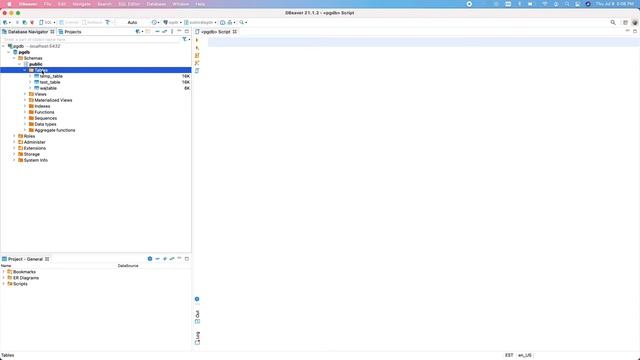640x360 pixels.
Task: Show the Log panel from side bar
Action: (198, 338)
